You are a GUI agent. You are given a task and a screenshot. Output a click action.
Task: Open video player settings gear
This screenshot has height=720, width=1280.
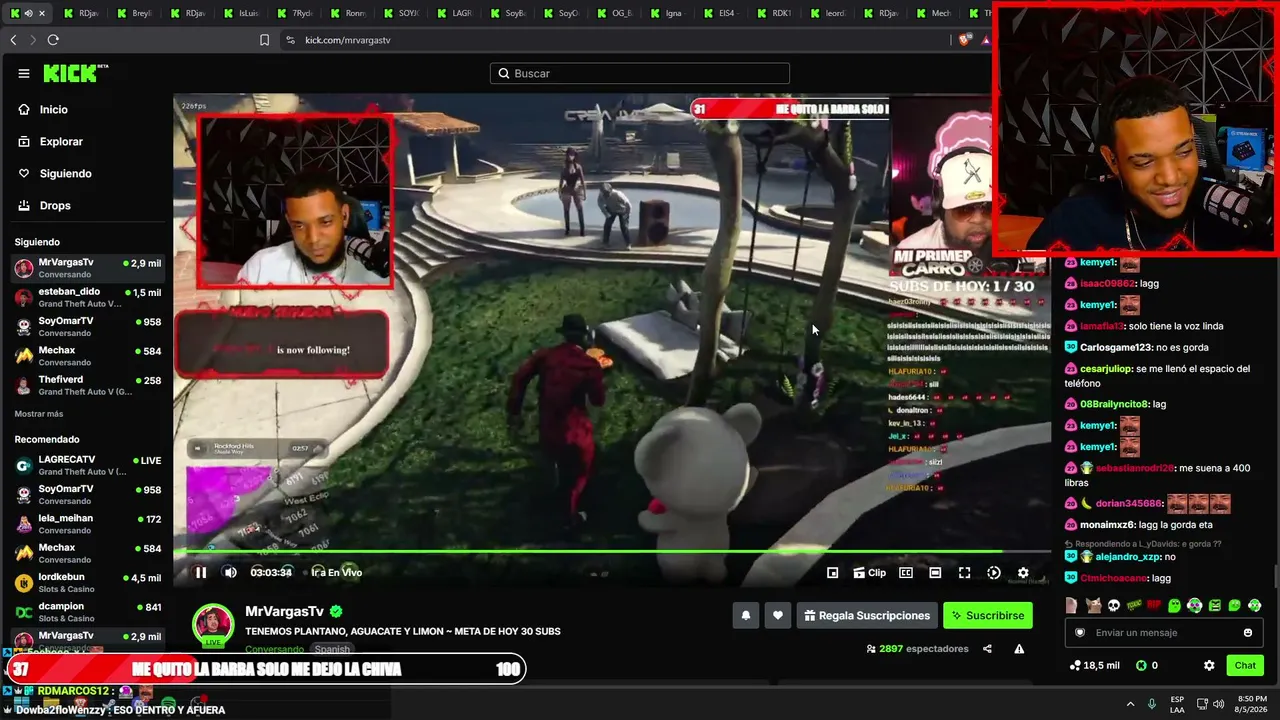click(1023, 573)
